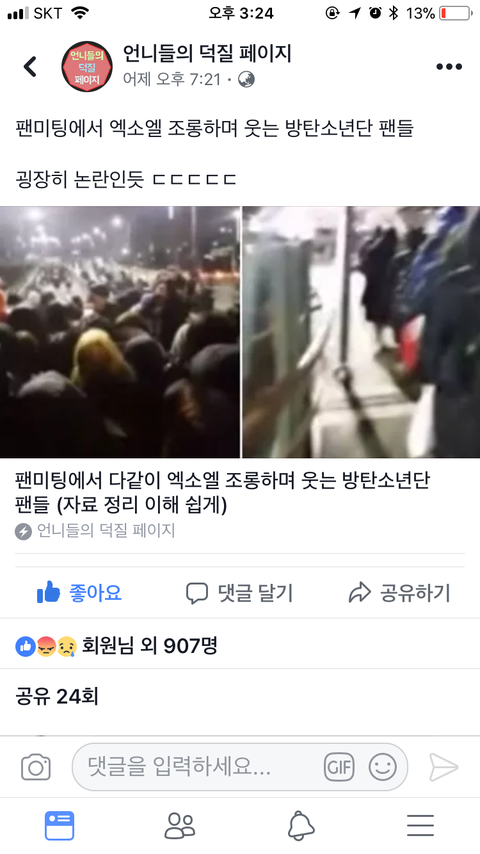Image resolution: width=480 pixels, height=854 pixels.
Task: Open the GIF picker
Action: [x=339, y=767]
